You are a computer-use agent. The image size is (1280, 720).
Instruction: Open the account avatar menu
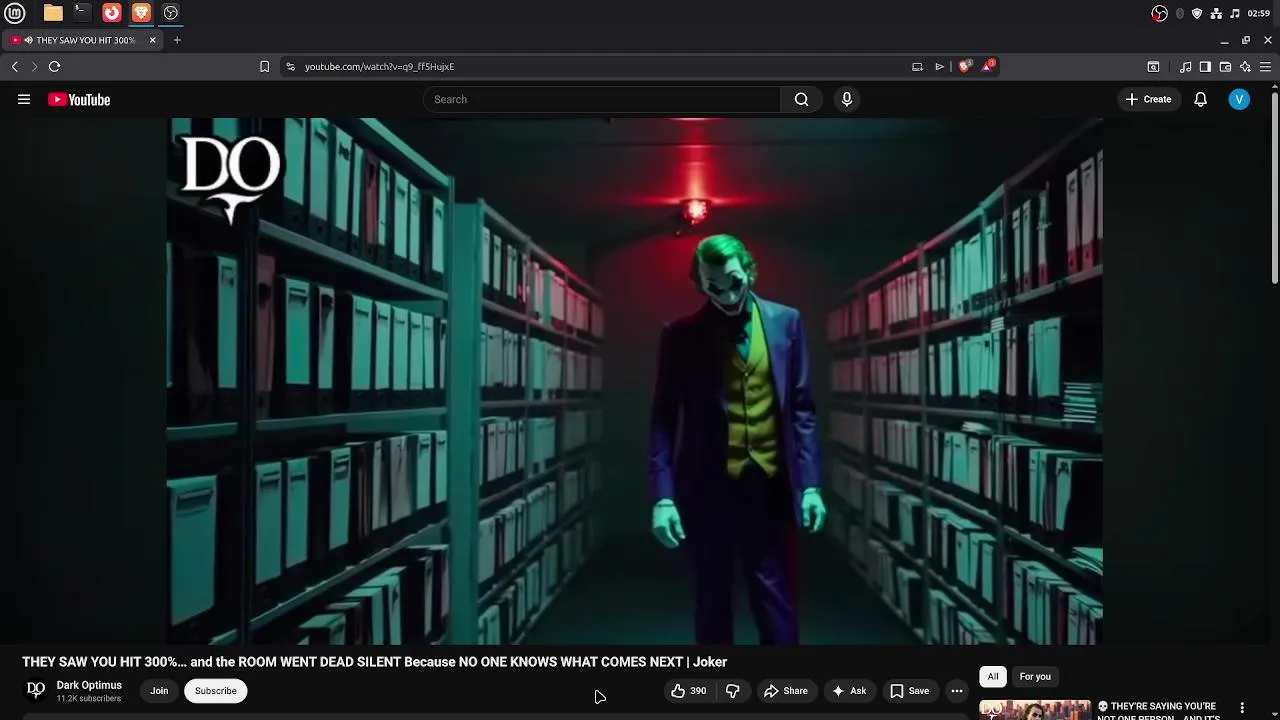[1239, 99]
